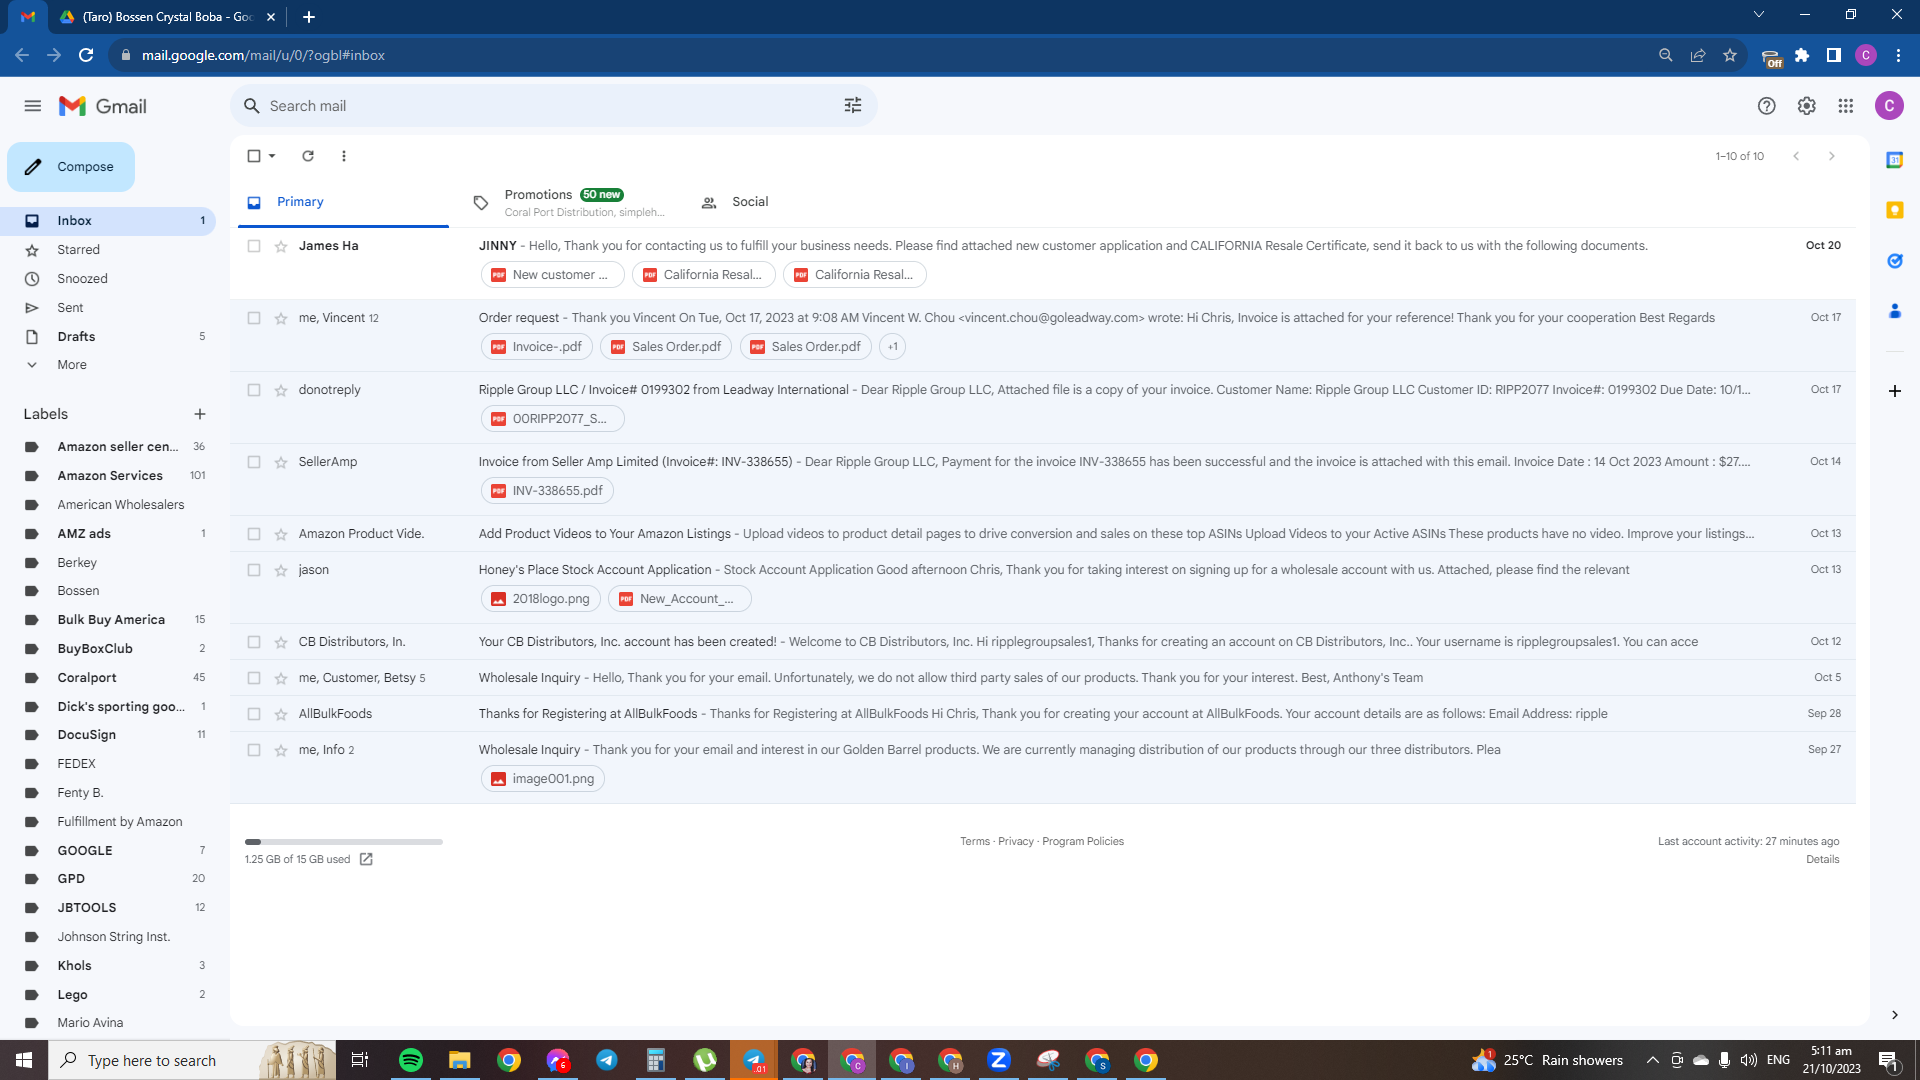Open the Terms link
The height and width of the screenshot is (1080, 1920).
975,842
